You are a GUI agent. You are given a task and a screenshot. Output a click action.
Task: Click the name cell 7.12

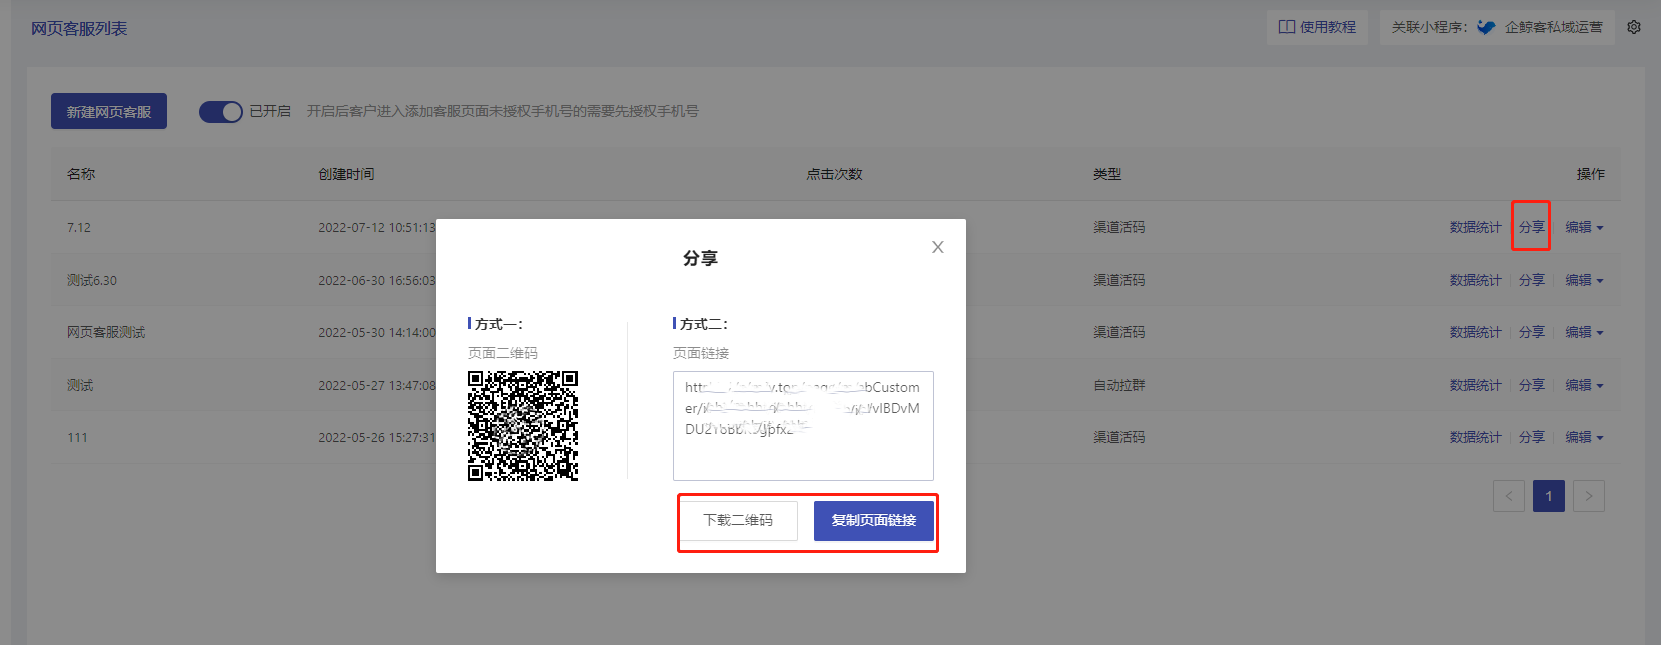click(79, 227)
